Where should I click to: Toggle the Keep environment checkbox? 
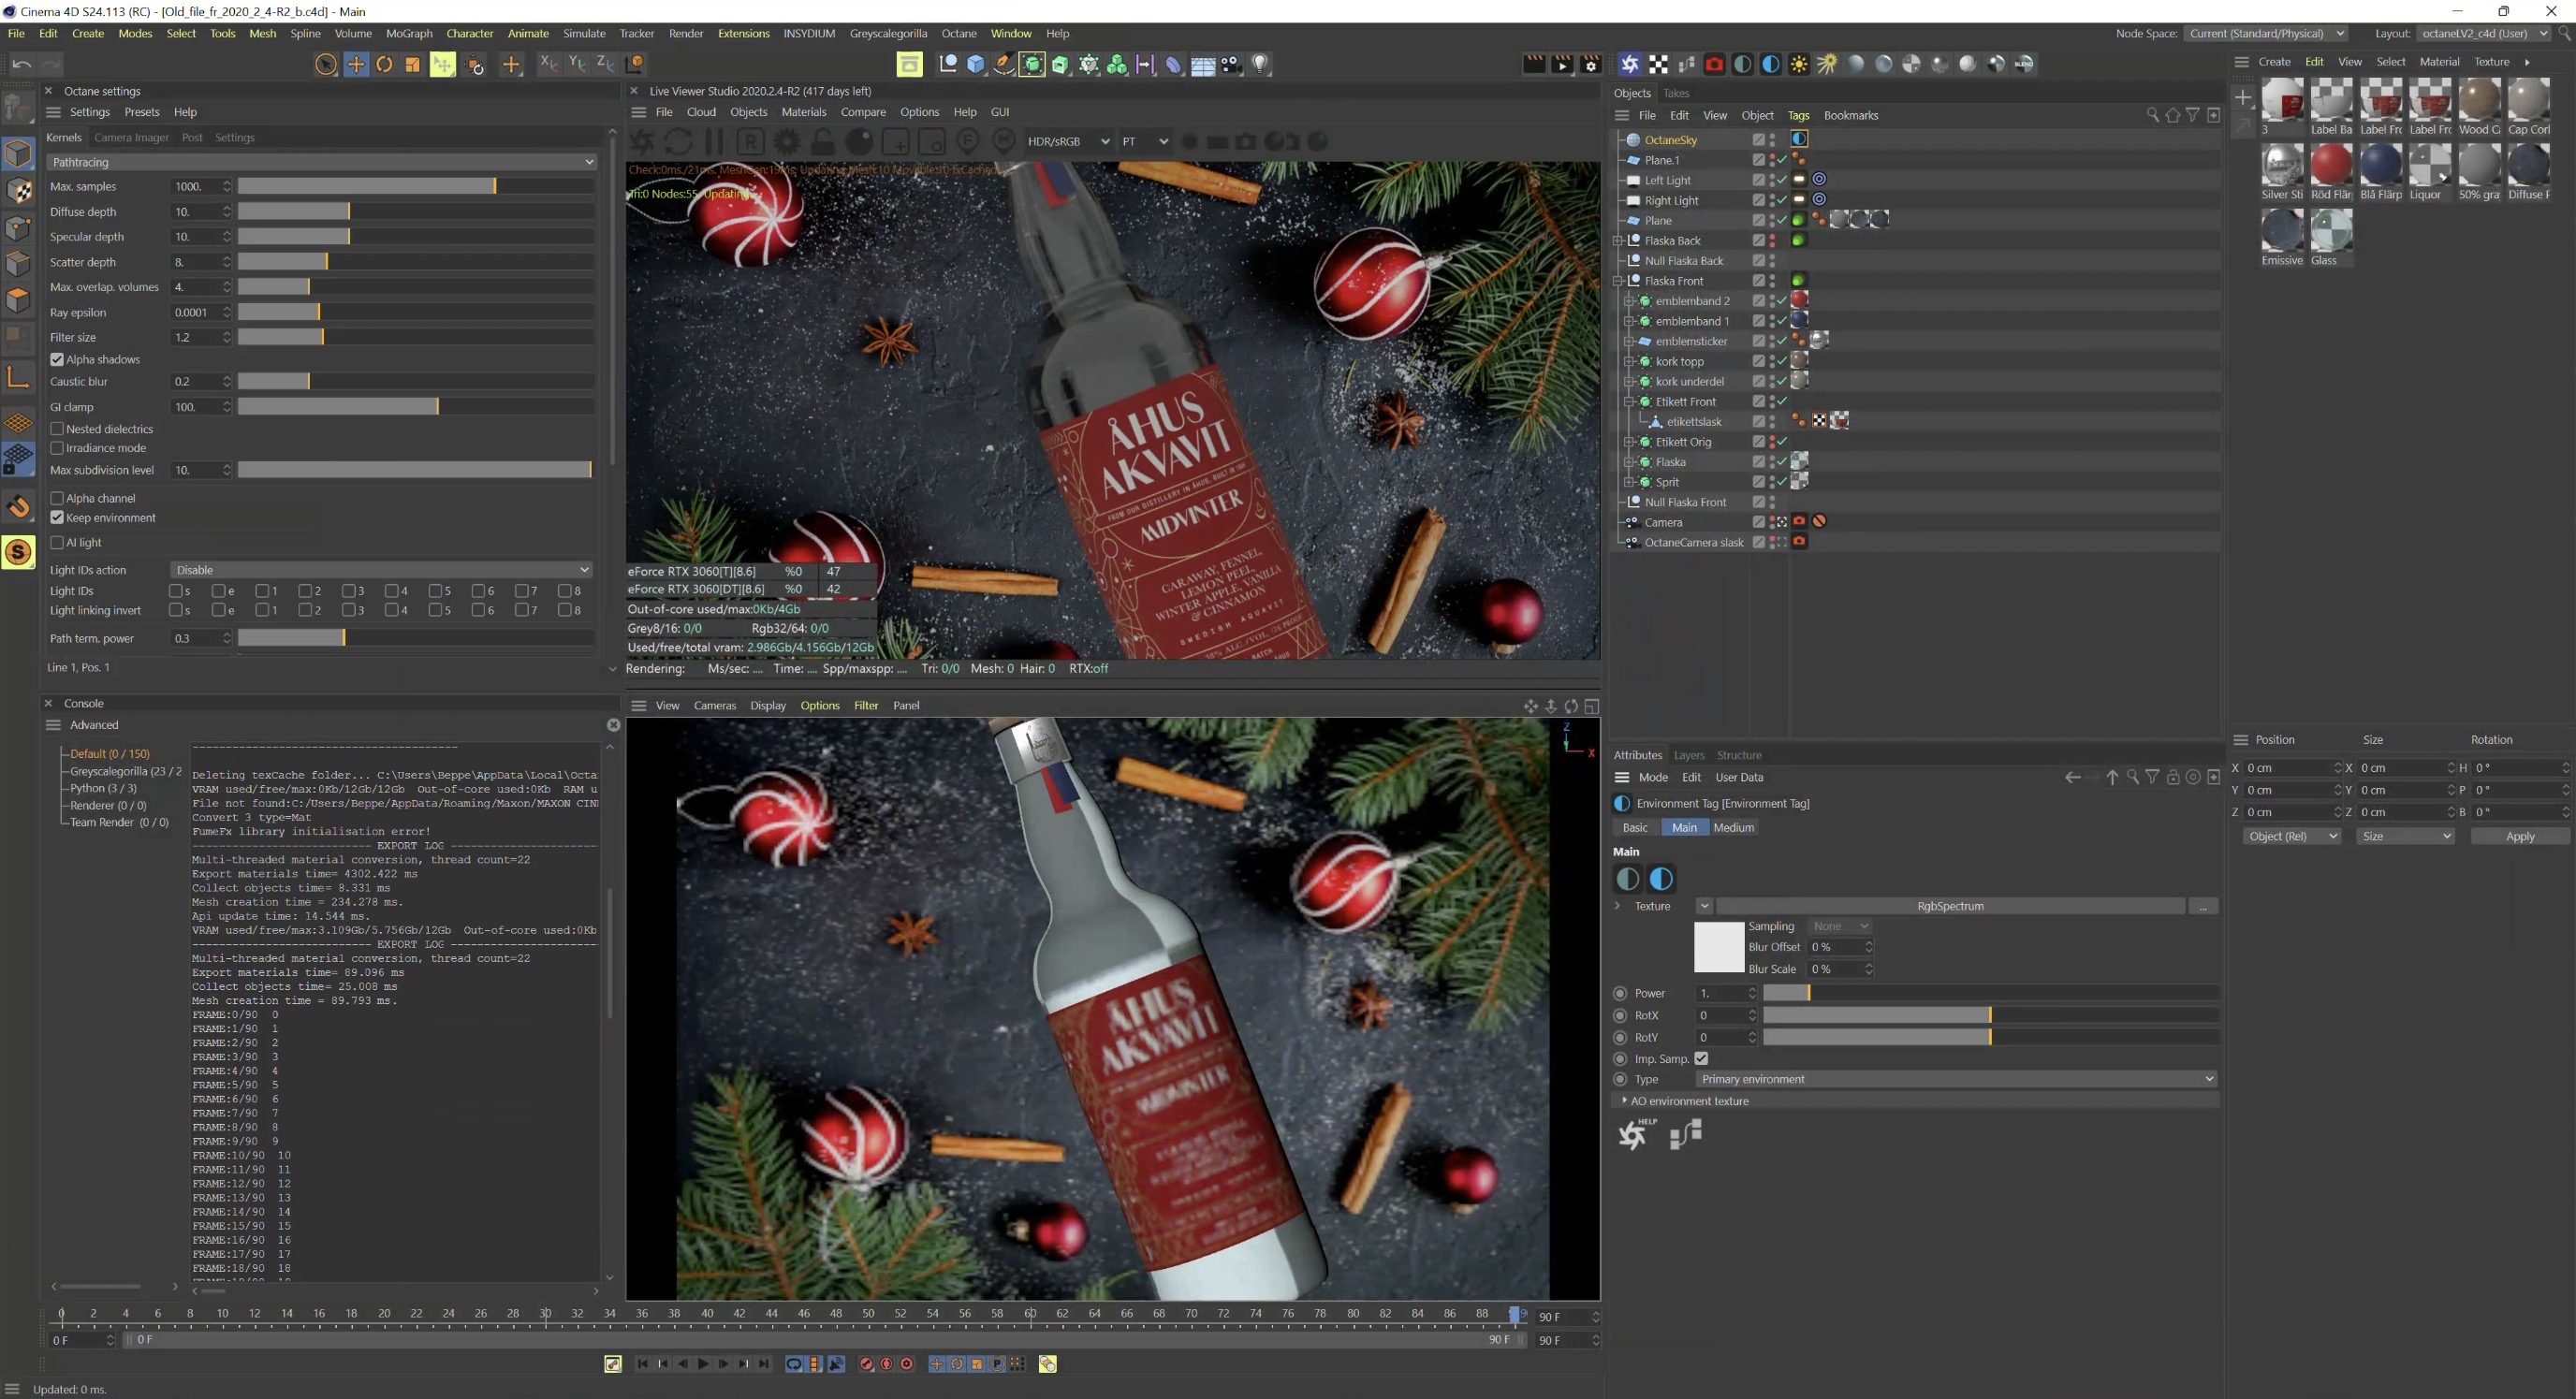click(57, 518)
